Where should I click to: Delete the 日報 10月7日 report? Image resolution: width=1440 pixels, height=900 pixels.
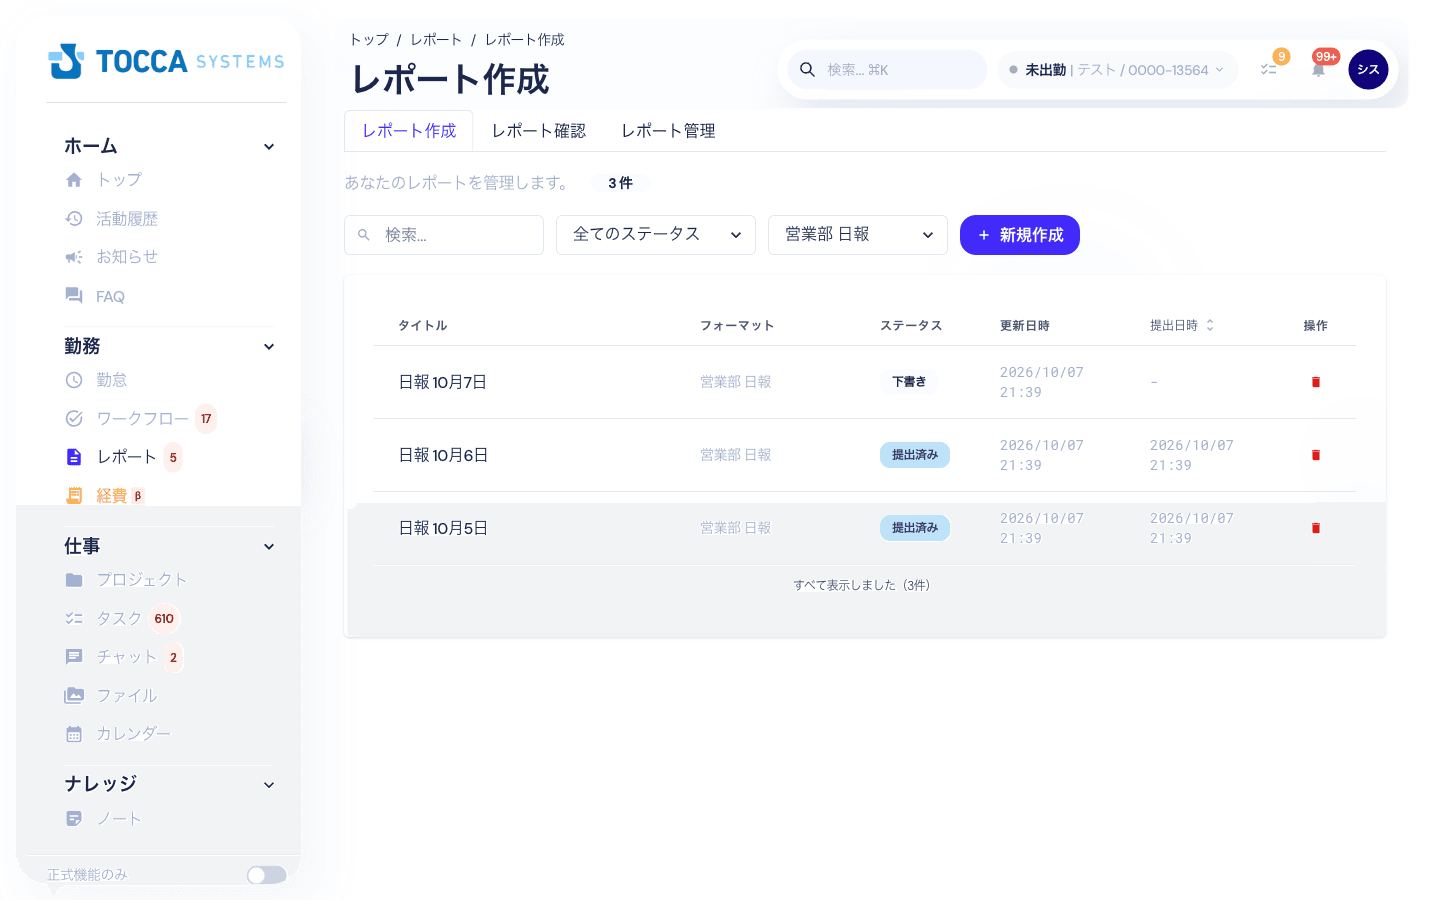[x=1316, y=382]
